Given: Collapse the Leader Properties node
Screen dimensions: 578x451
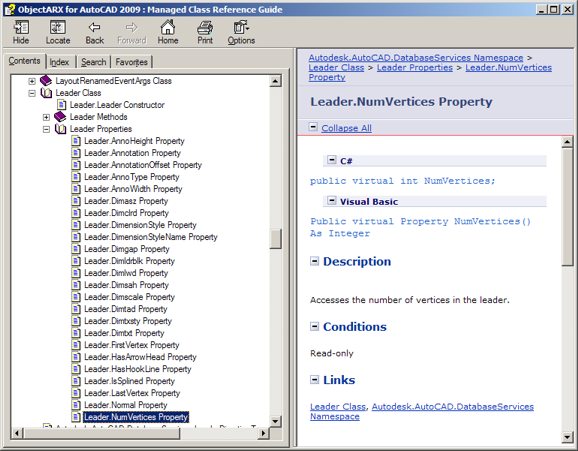Looking at the screenshot, I should pos(46,129).
